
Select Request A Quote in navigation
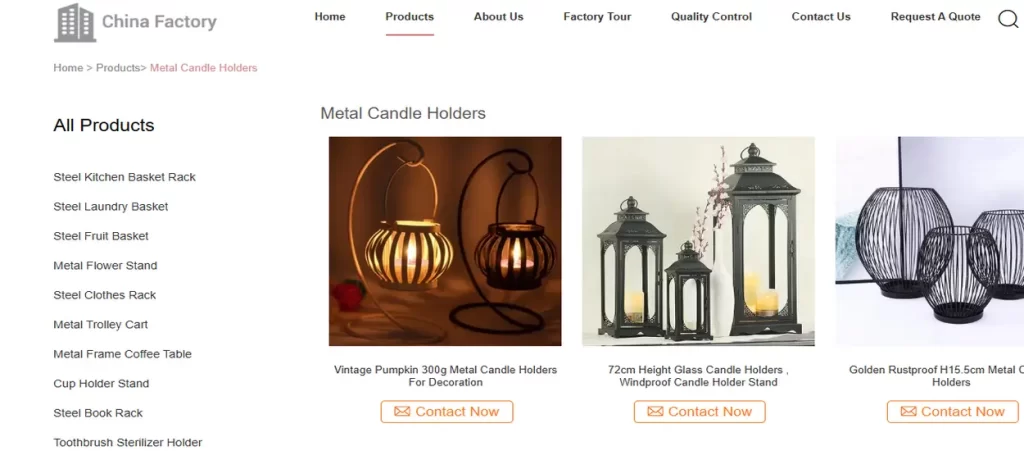[935, 17]
